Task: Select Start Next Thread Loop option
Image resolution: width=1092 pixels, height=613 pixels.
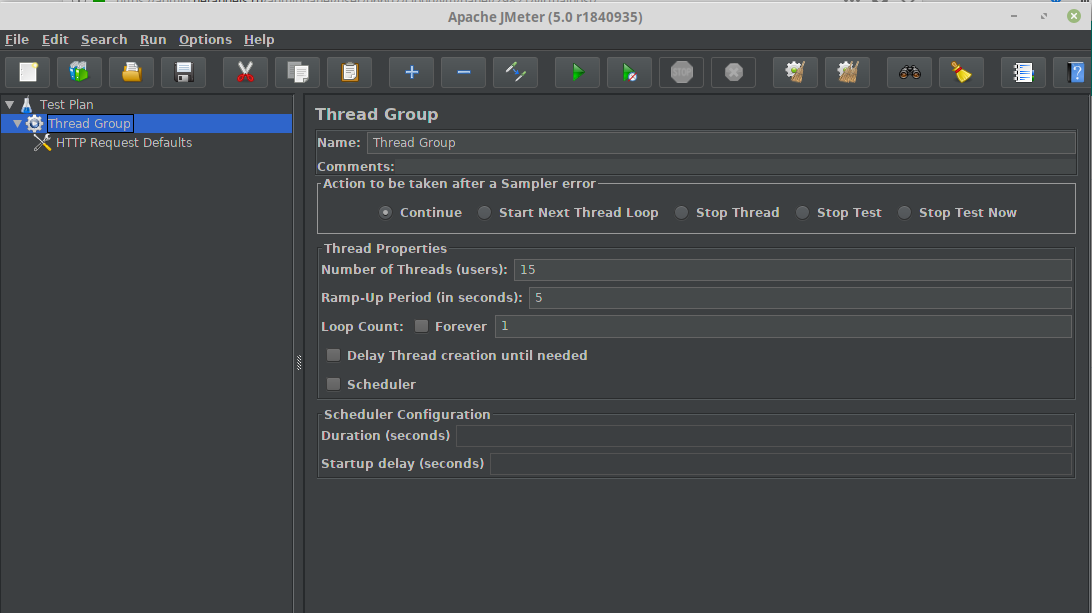Action: click(484, 212)
